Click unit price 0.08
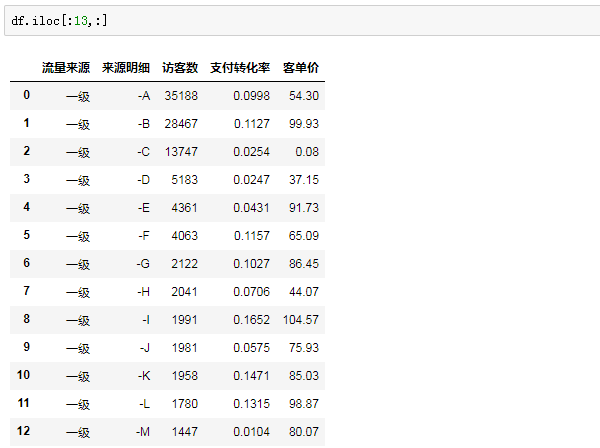 tap(307, 152)
